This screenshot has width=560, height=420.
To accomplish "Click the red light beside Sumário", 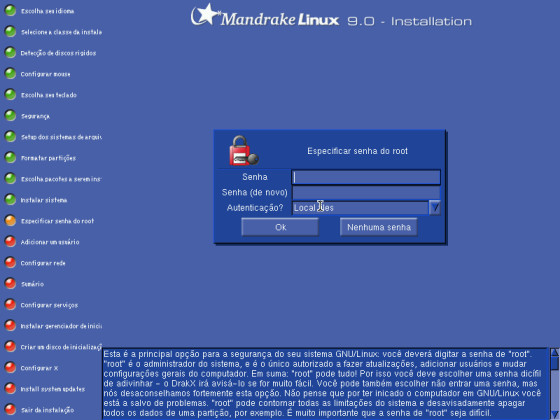I will click(10, 284).
